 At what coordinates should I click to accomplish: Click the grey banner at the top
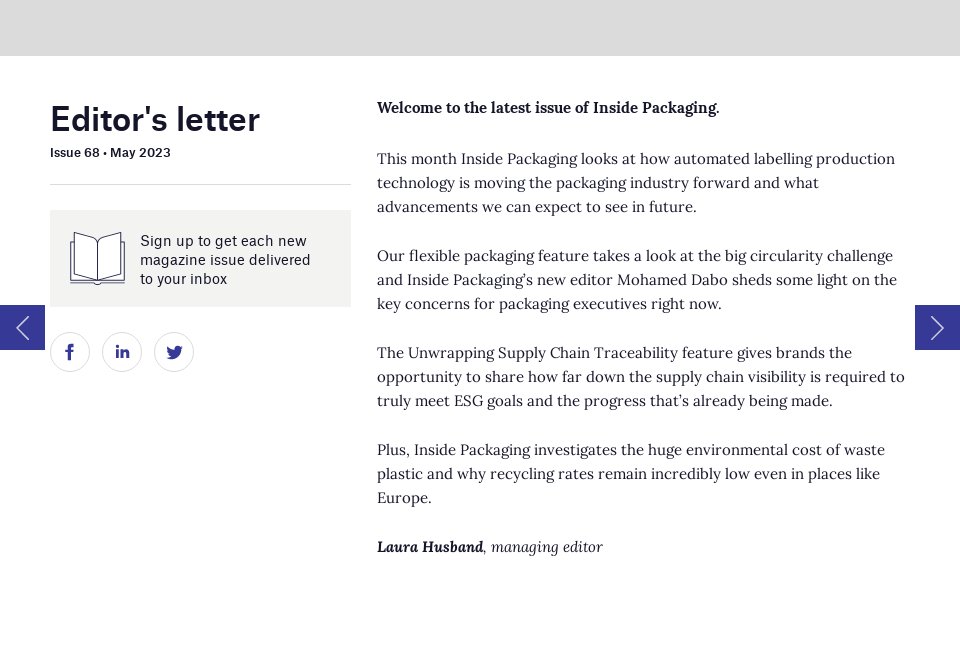(480, 28)
